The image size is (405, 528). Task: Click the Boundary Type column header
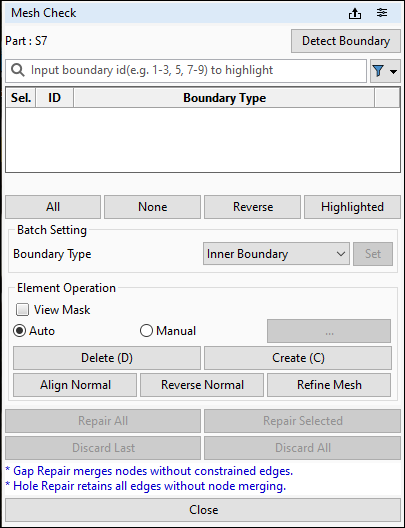(224, 98)
